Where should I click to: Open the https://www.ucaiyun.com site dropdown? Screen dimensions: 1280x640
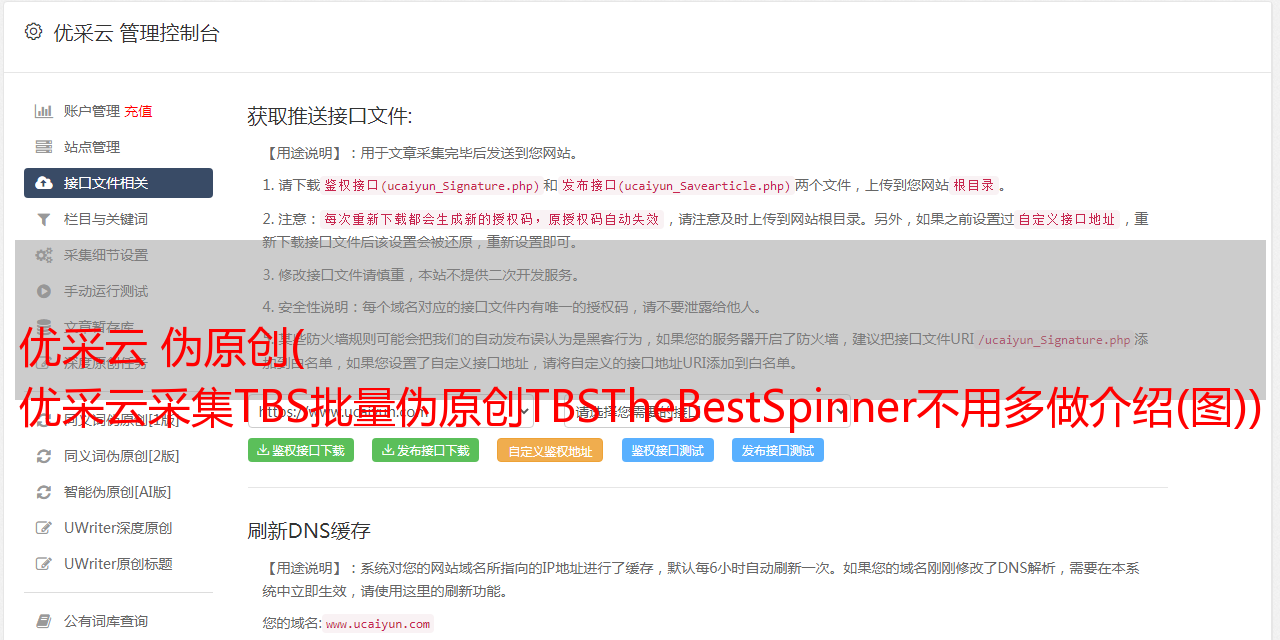click(391, 411)
